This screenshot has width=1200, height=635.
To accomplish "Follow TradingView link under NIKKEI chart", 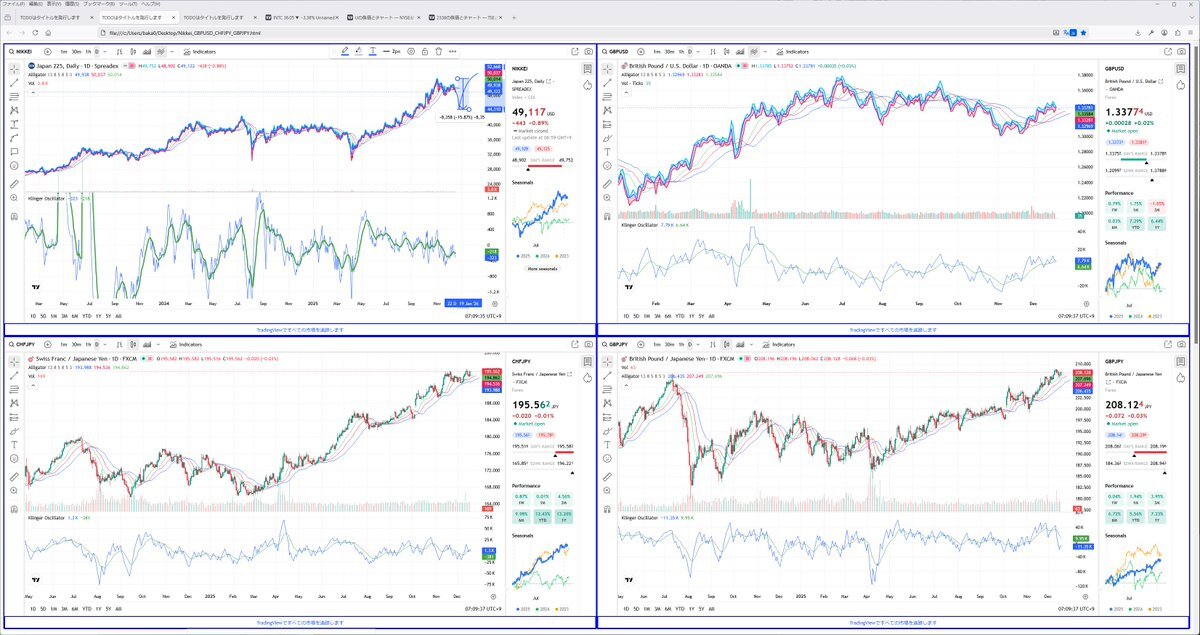I will tap(300, 329).
